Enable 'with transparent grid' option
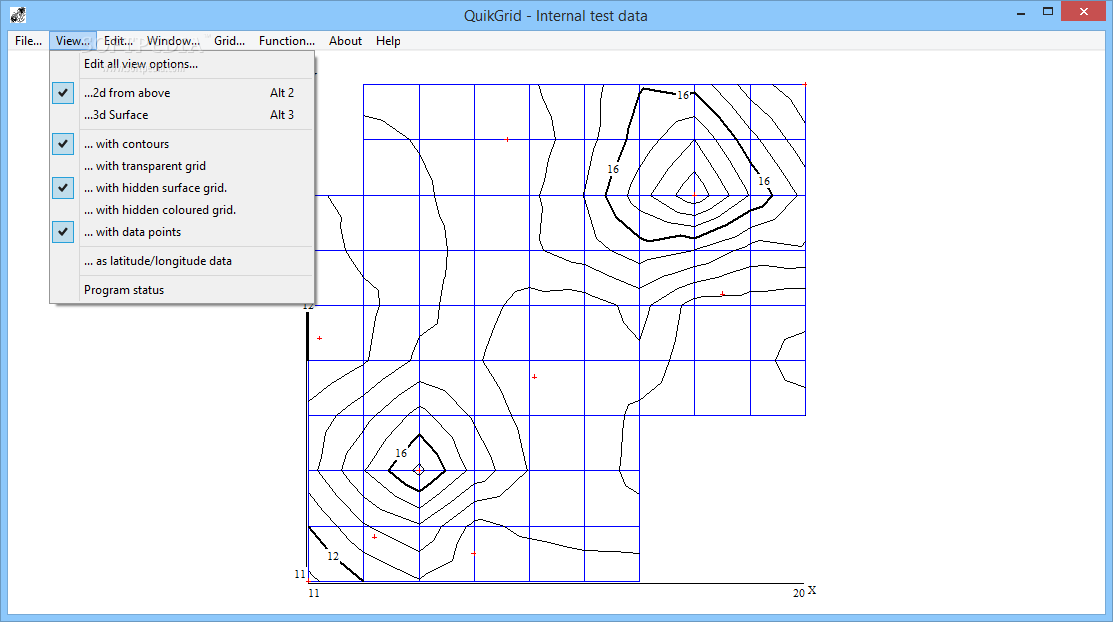Screen dimensions: 1113x622 coord(145,166)
